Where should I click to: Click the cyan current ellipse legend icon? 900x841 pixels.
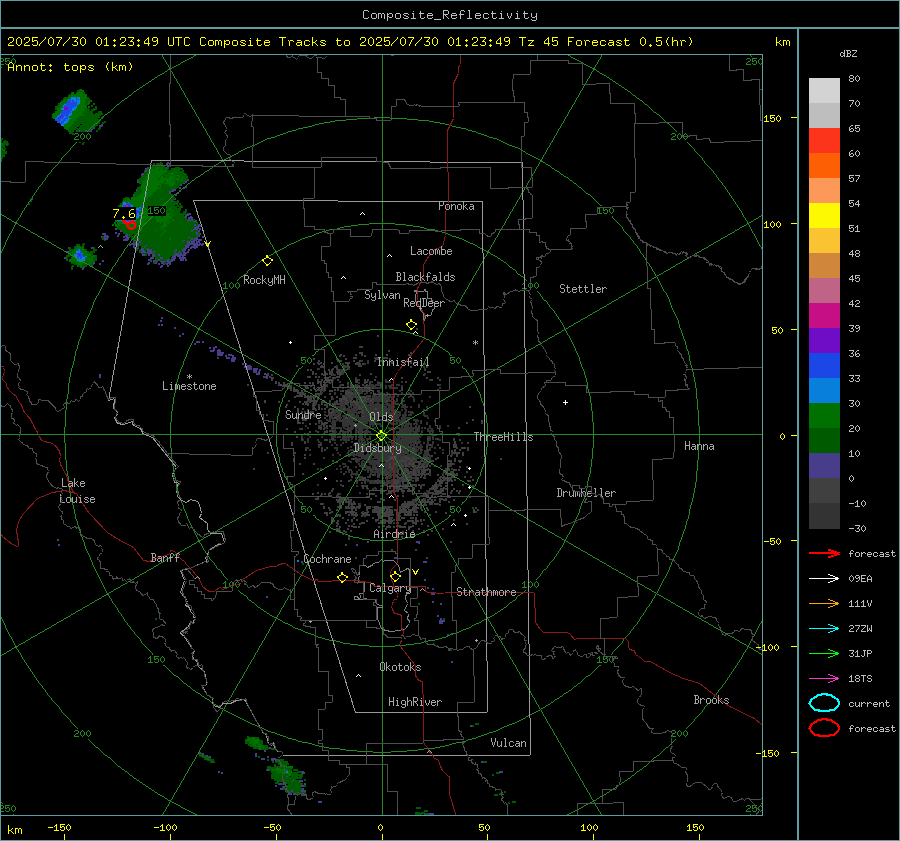[824, 703]
